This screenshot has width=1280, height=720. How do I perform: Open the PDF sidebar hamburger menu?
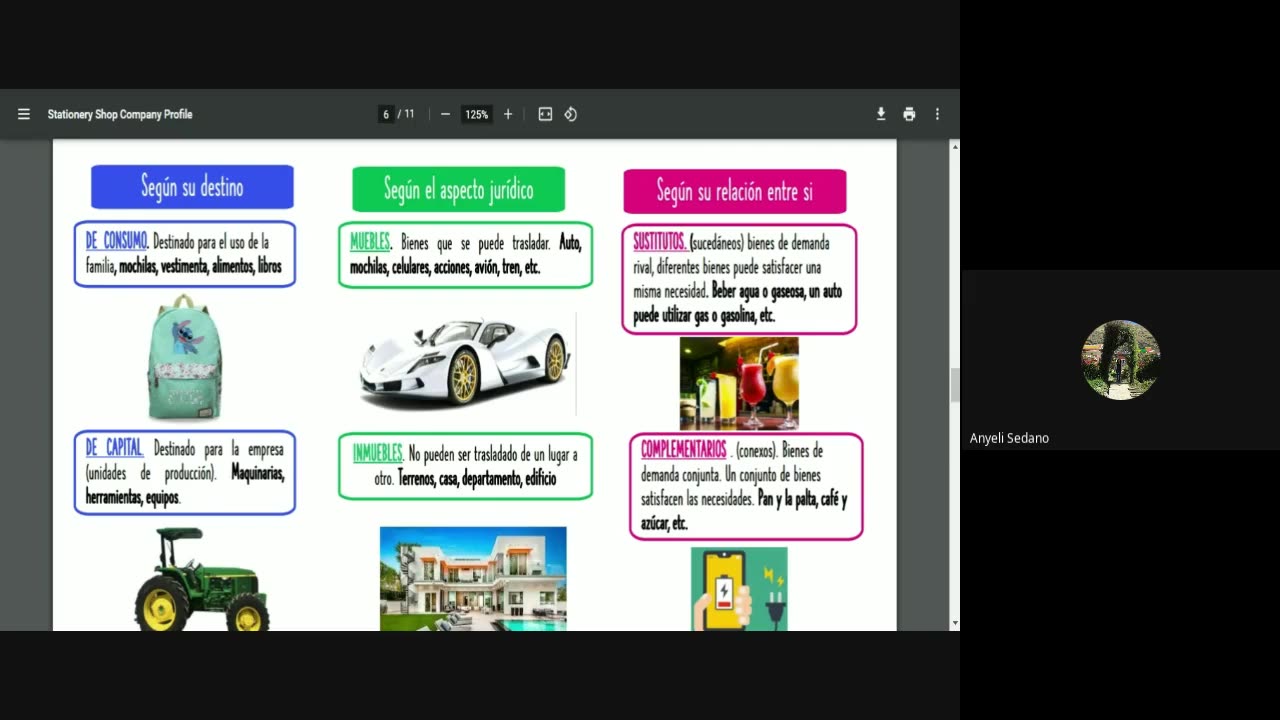tap(24, 114)
